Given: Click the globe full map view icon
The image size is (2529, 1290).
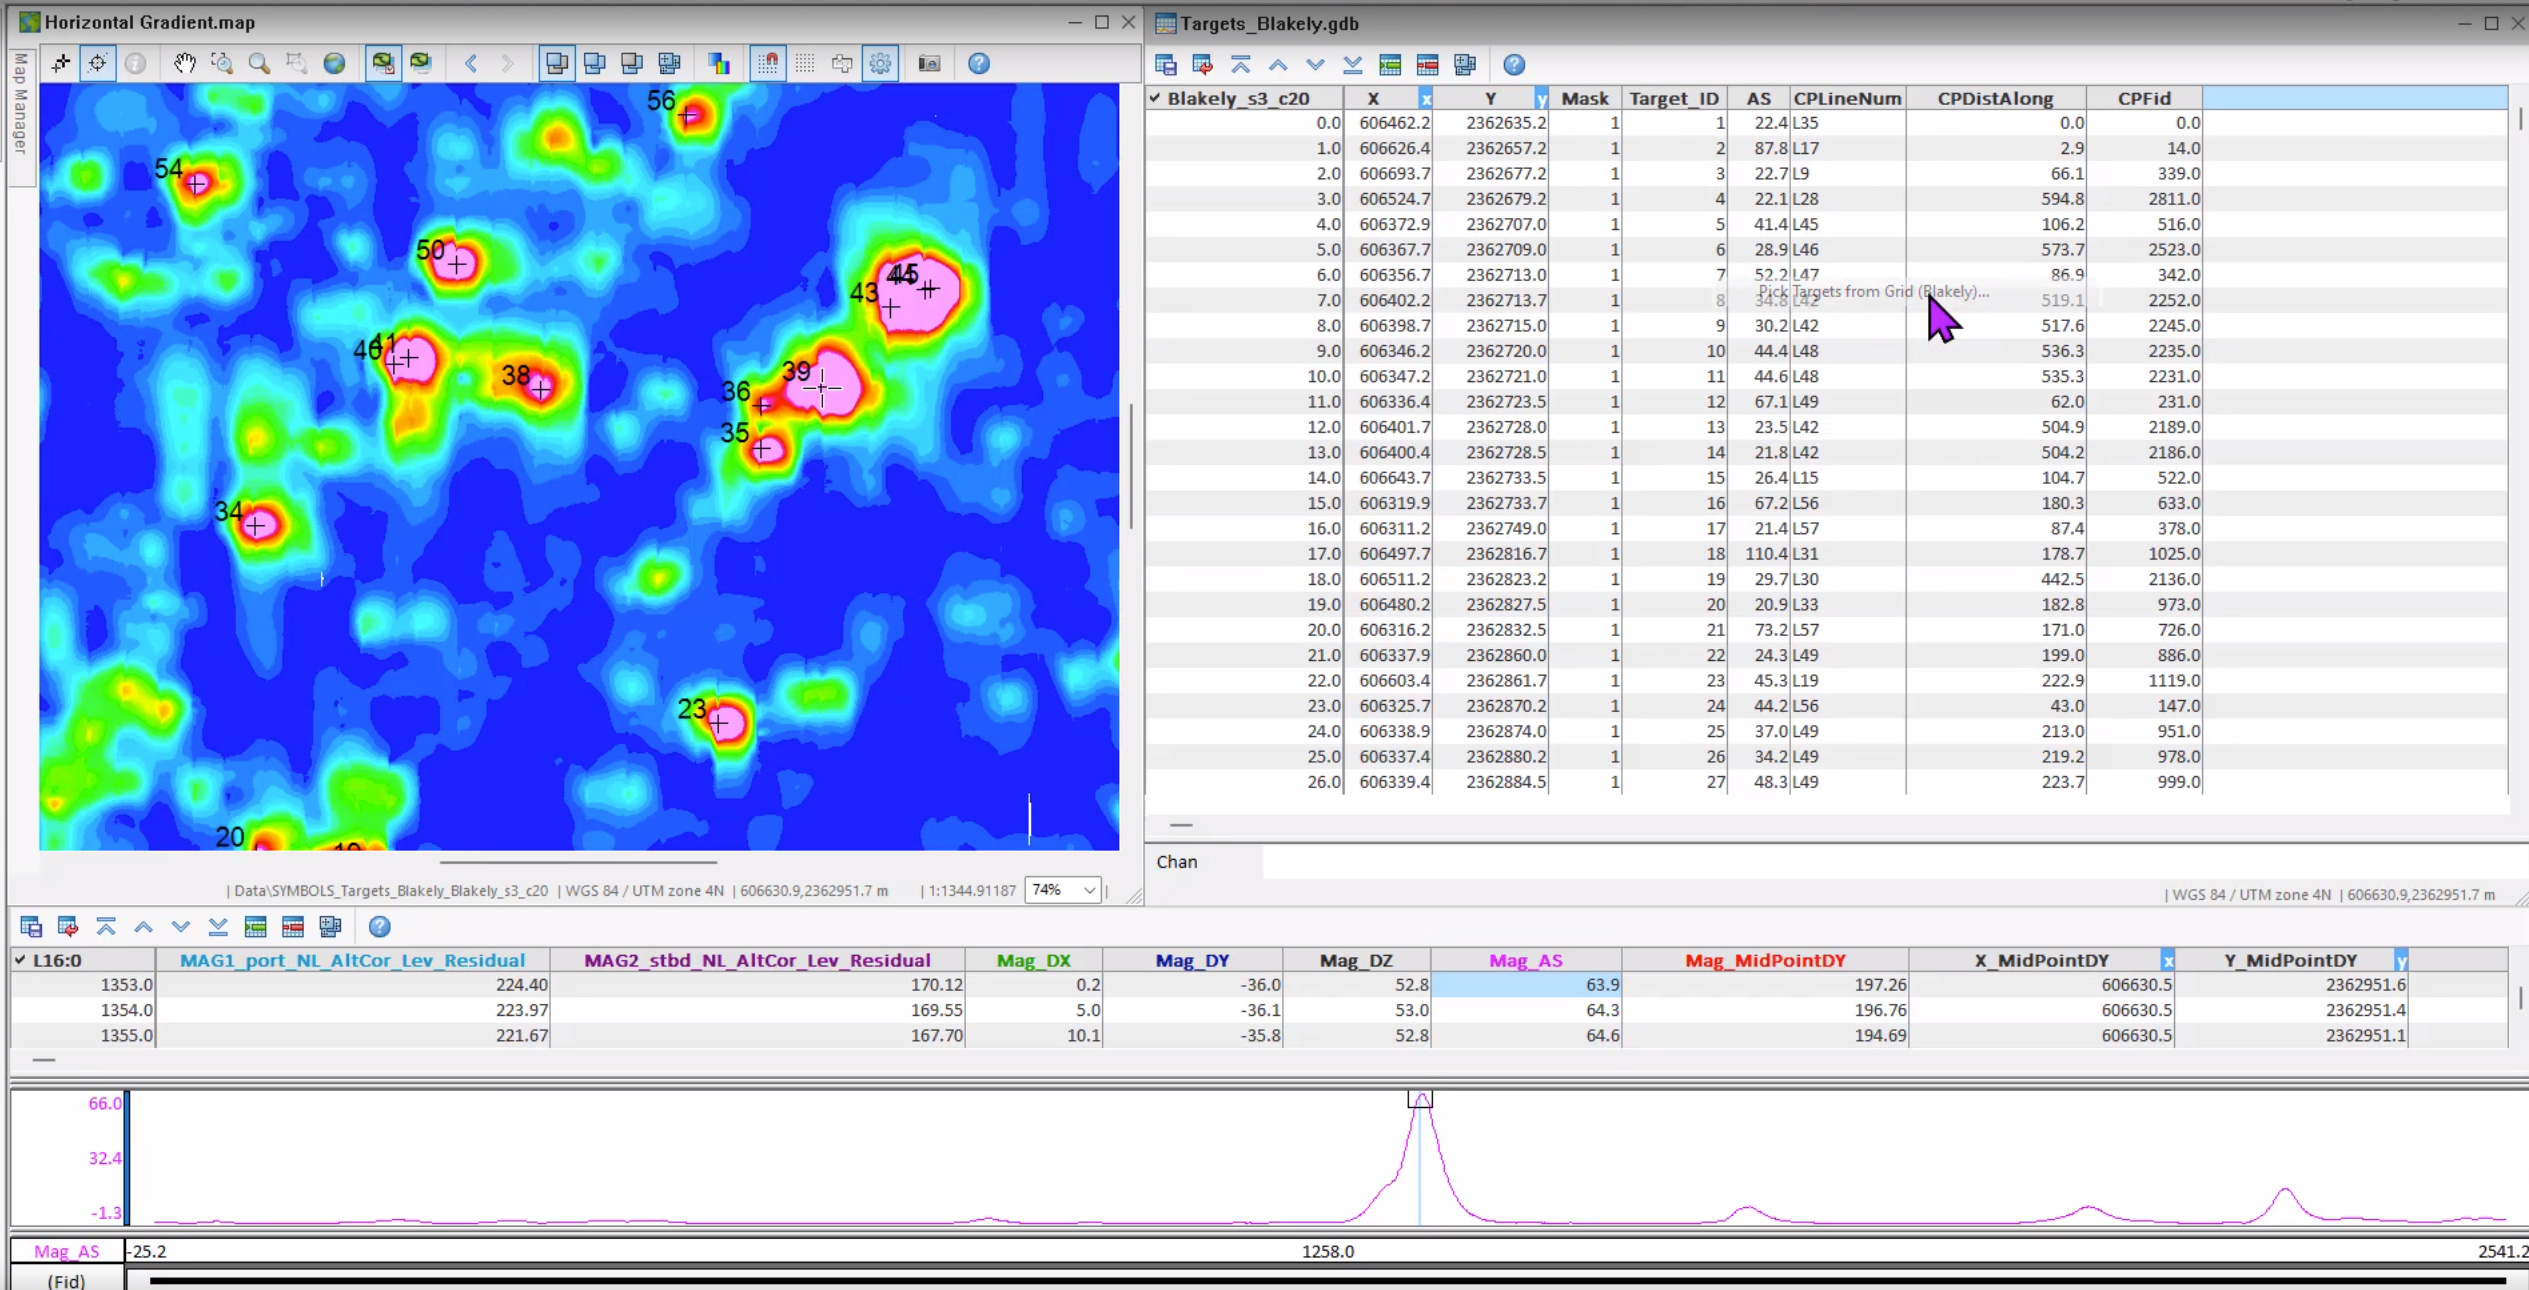Looking at the screenshot, I should [x=334, y=63].
